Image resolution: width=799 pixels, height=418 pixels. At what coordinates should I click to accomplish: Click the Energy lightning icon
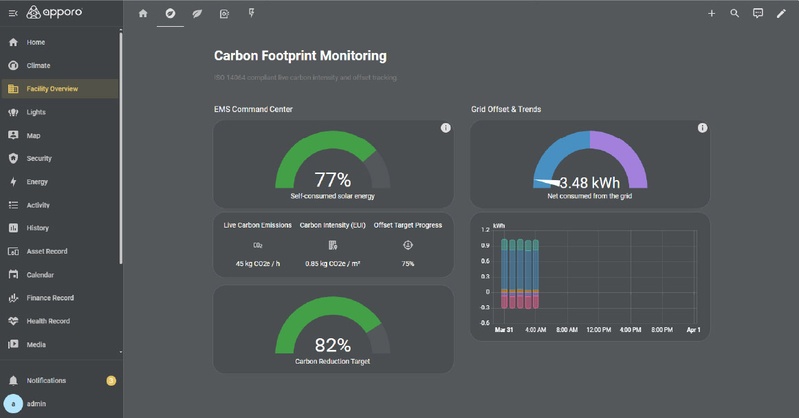click(13, 181)
